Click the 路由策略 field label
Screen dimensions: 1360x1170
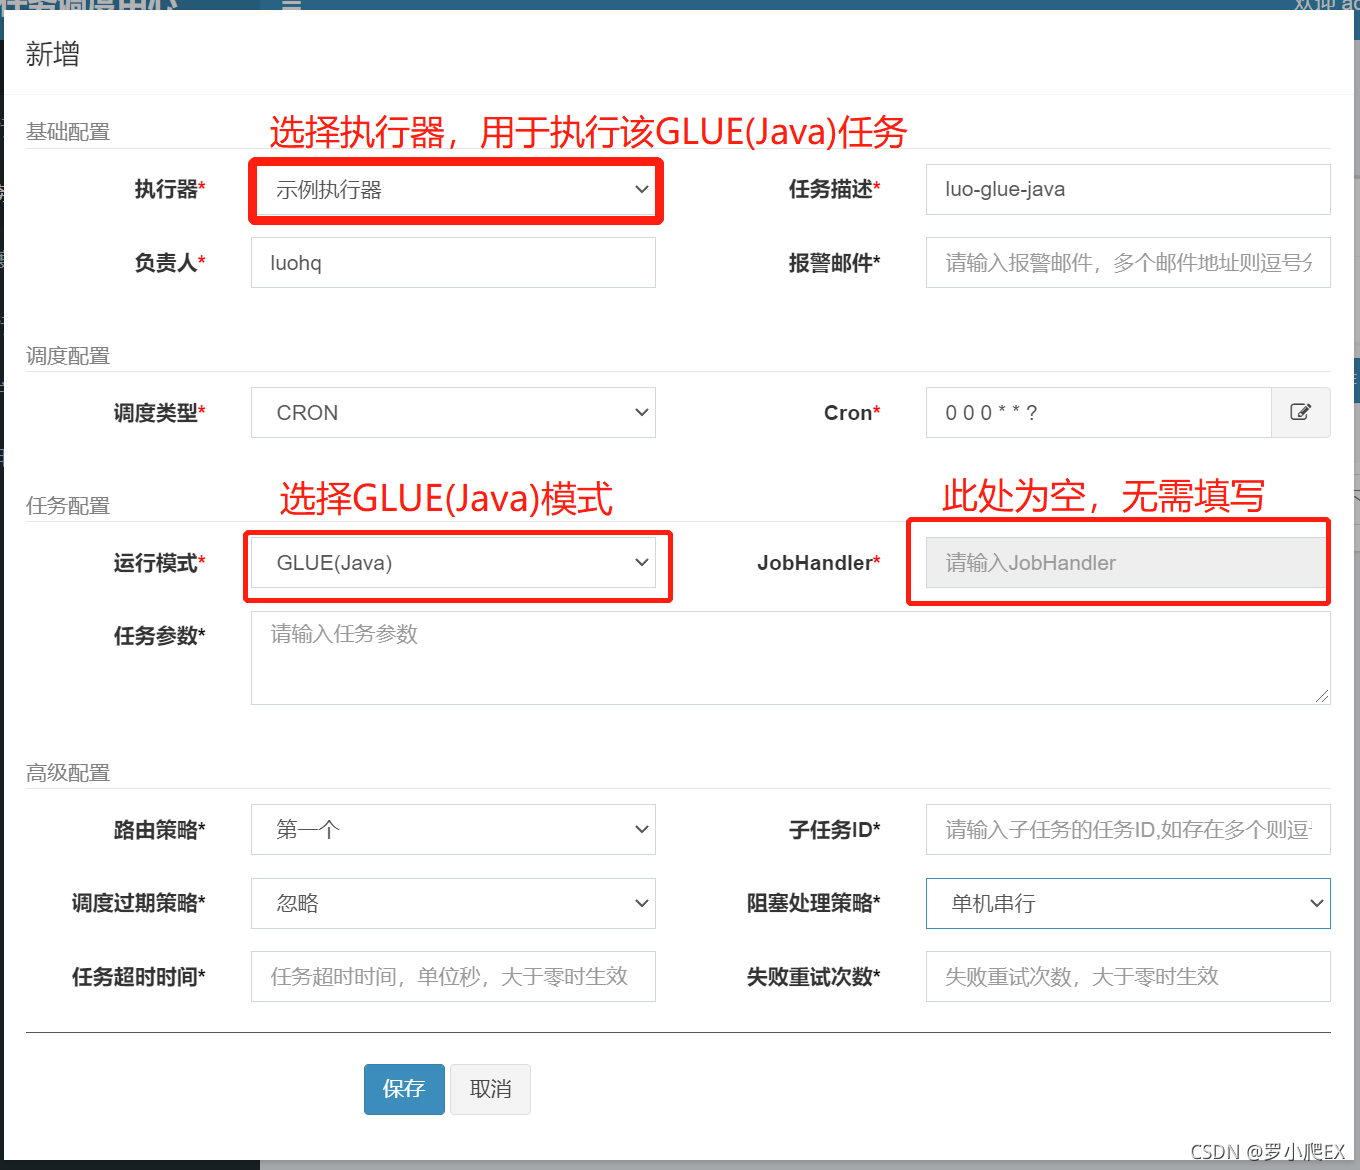tap(160, 829)
